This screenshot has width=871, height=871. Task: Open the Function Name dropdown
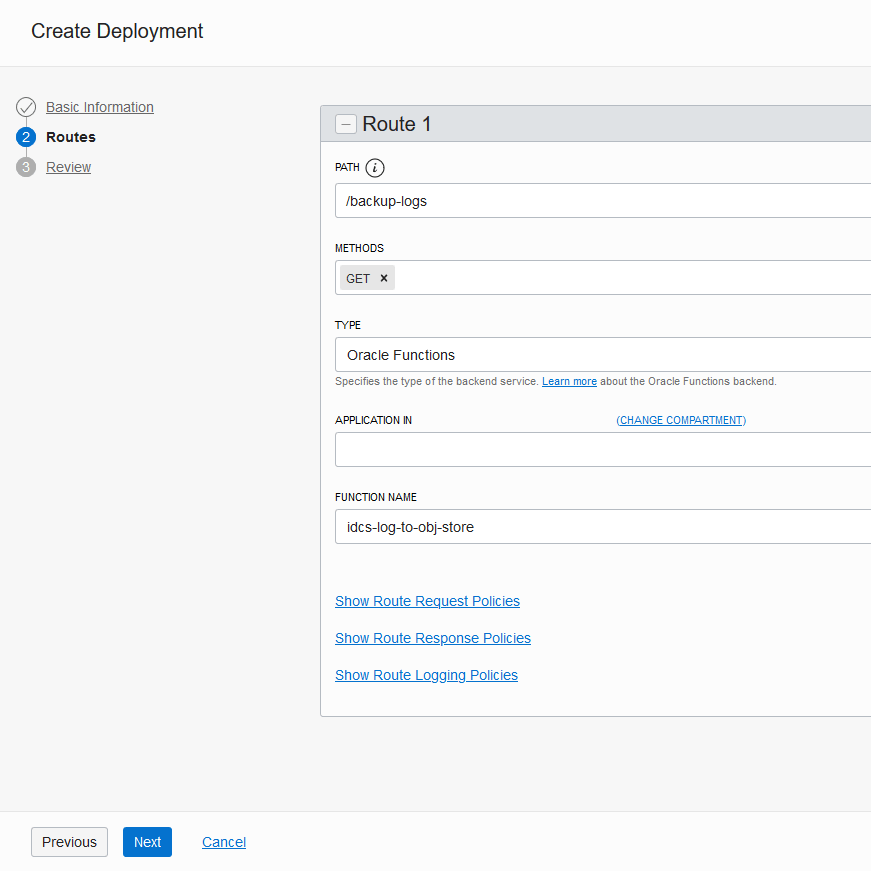point(600,527)
